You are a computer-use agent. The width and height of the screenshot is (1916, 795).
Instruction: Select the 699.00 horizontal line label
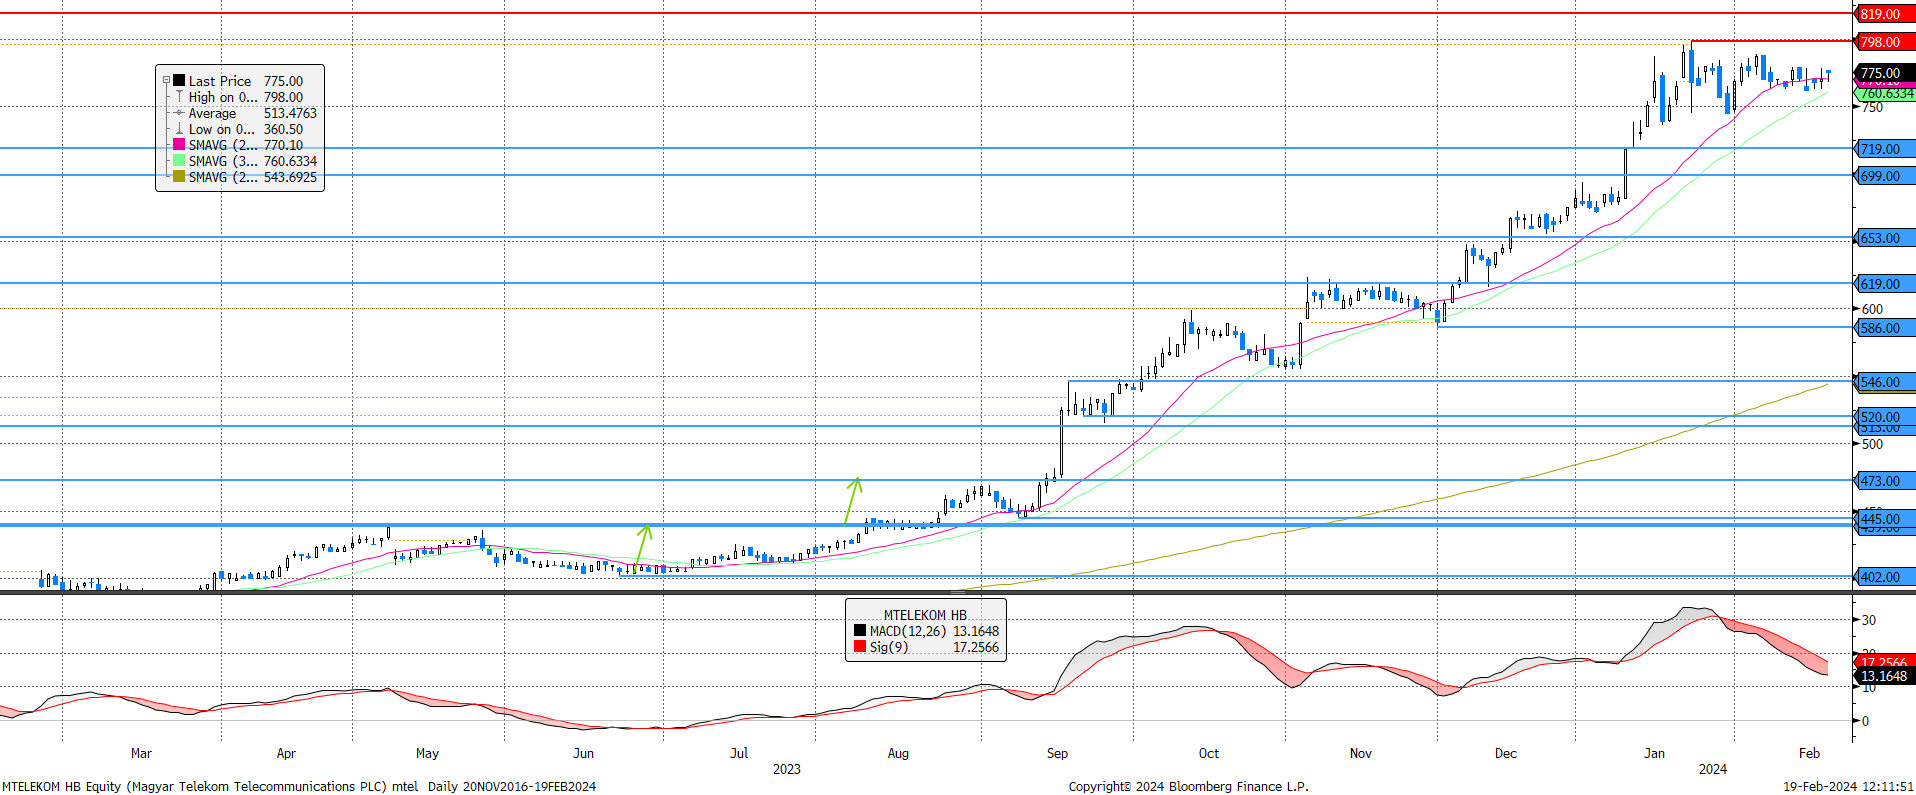[x=1883, y=176]
